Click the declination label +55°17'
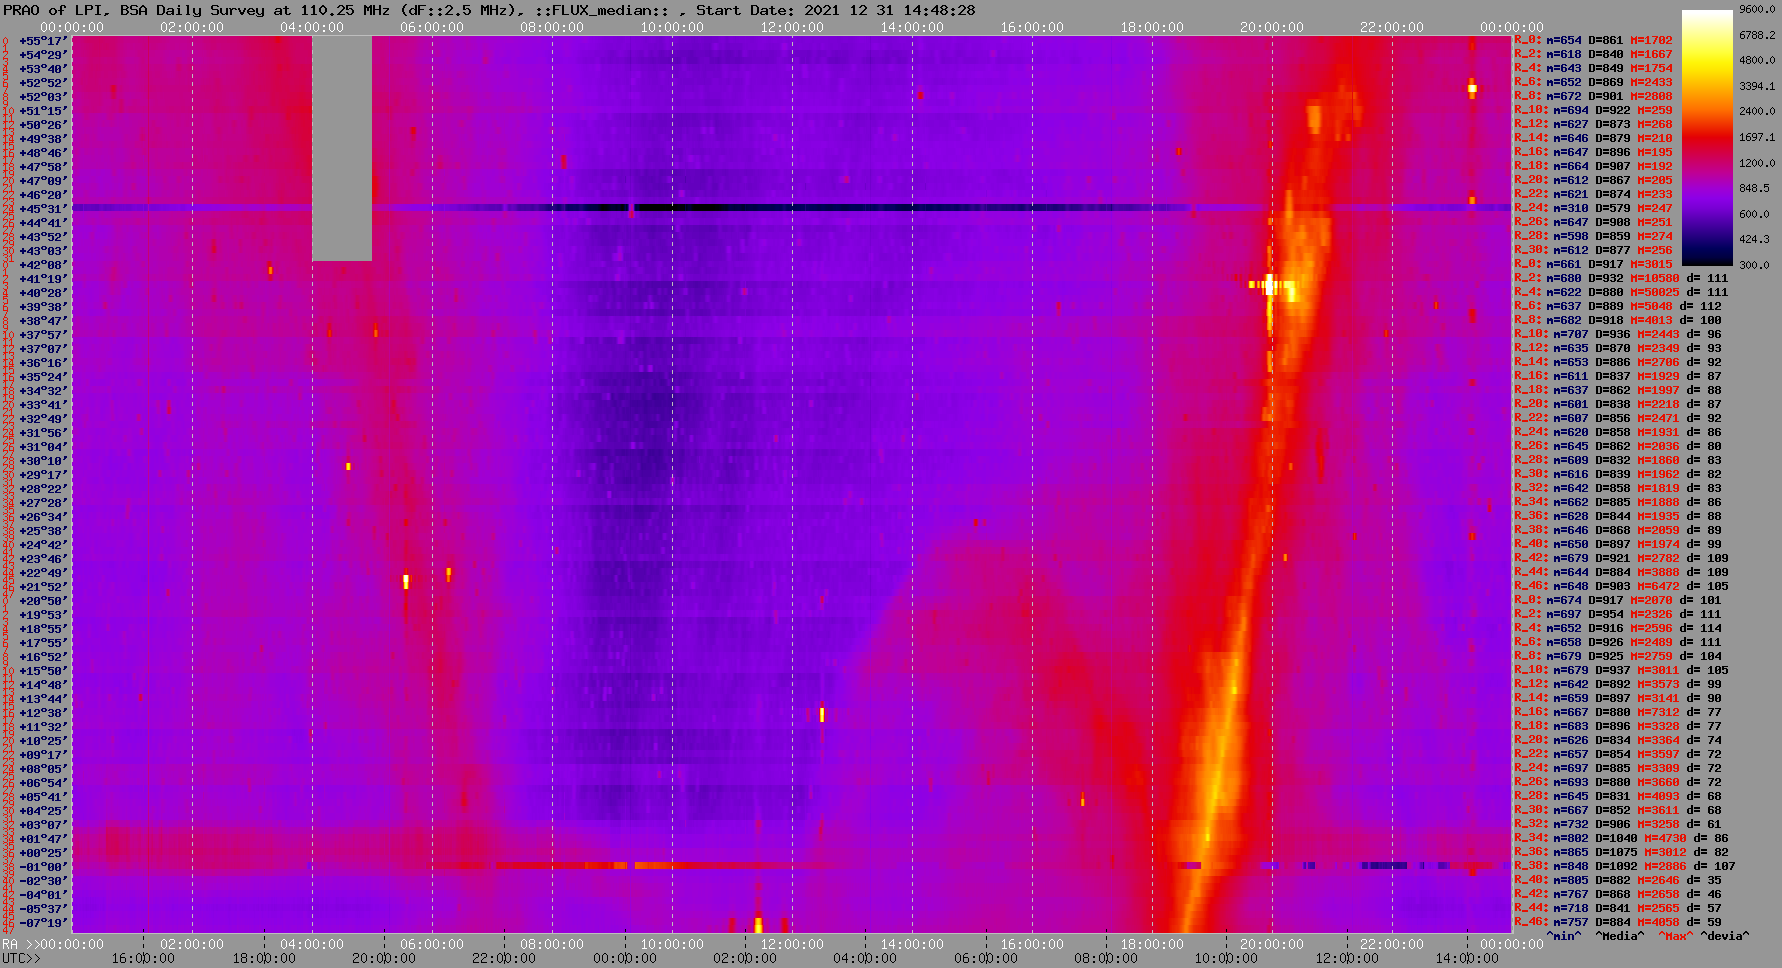Screen dimensions: 1782x968 [42, 41]
